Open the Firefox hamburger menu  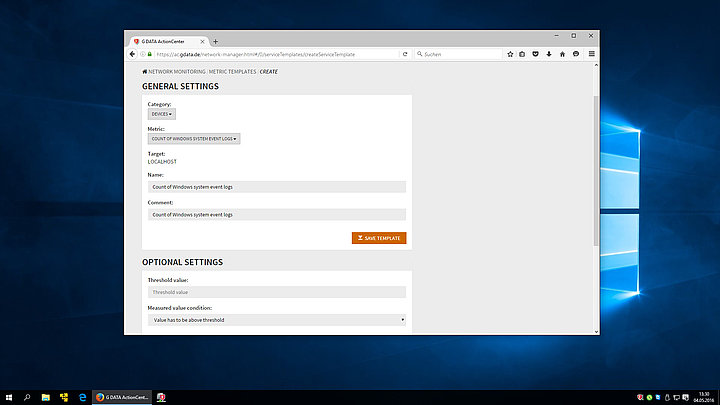(591, 54)
